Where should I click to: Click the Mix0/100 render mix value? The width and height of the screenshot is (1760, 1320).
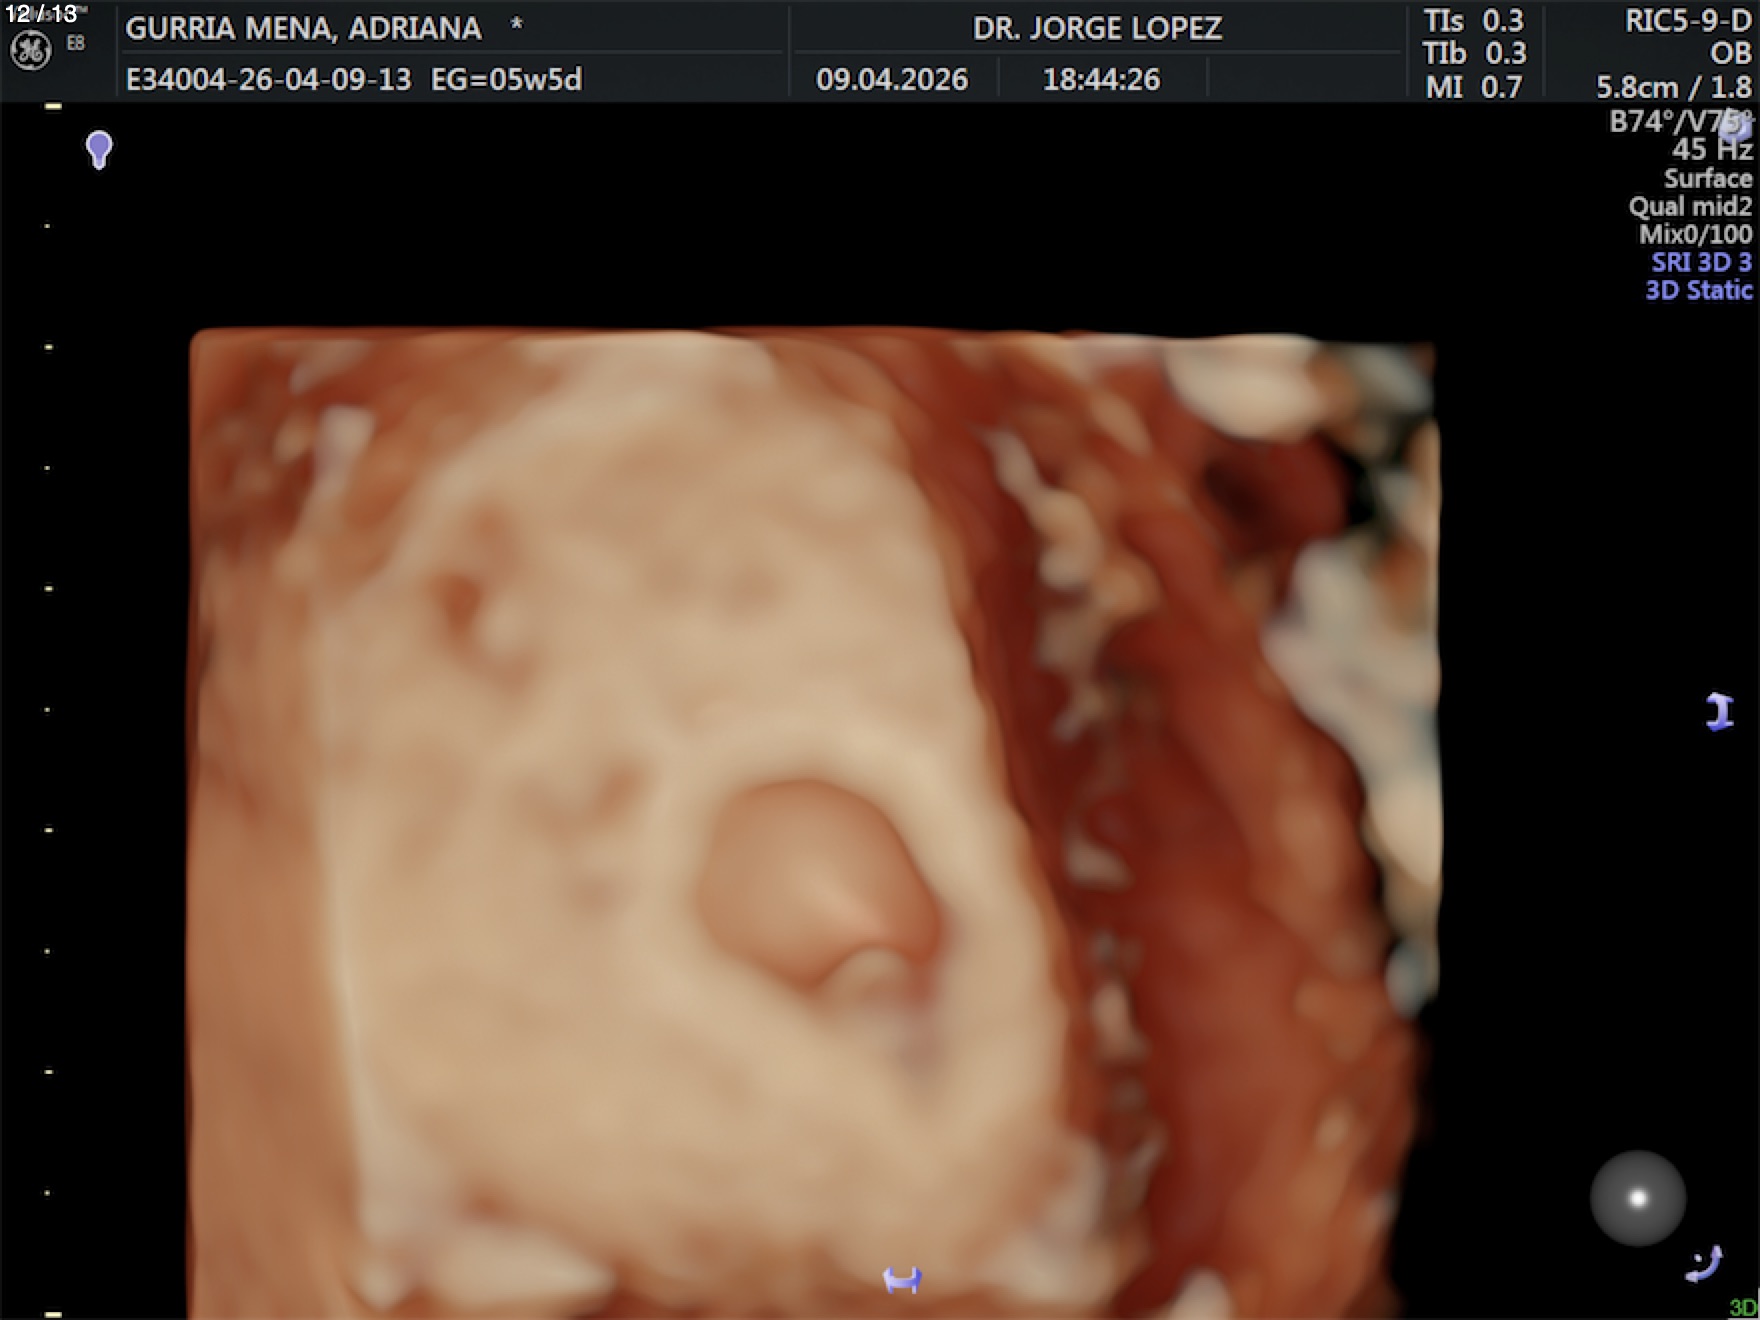click(1695, 235)
